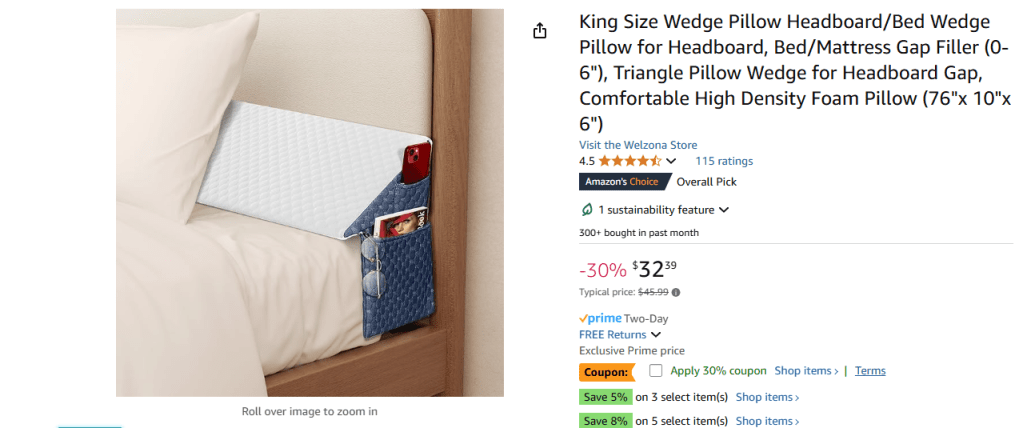Click the star rating icons

click(629, 161)
